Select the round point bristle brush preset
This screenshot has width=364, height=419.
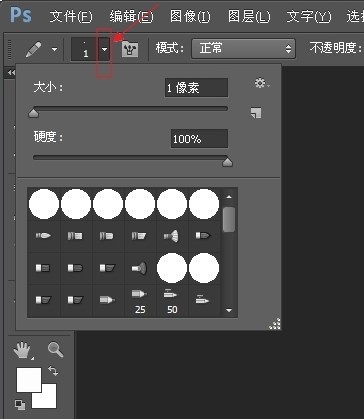coord(44,236)
